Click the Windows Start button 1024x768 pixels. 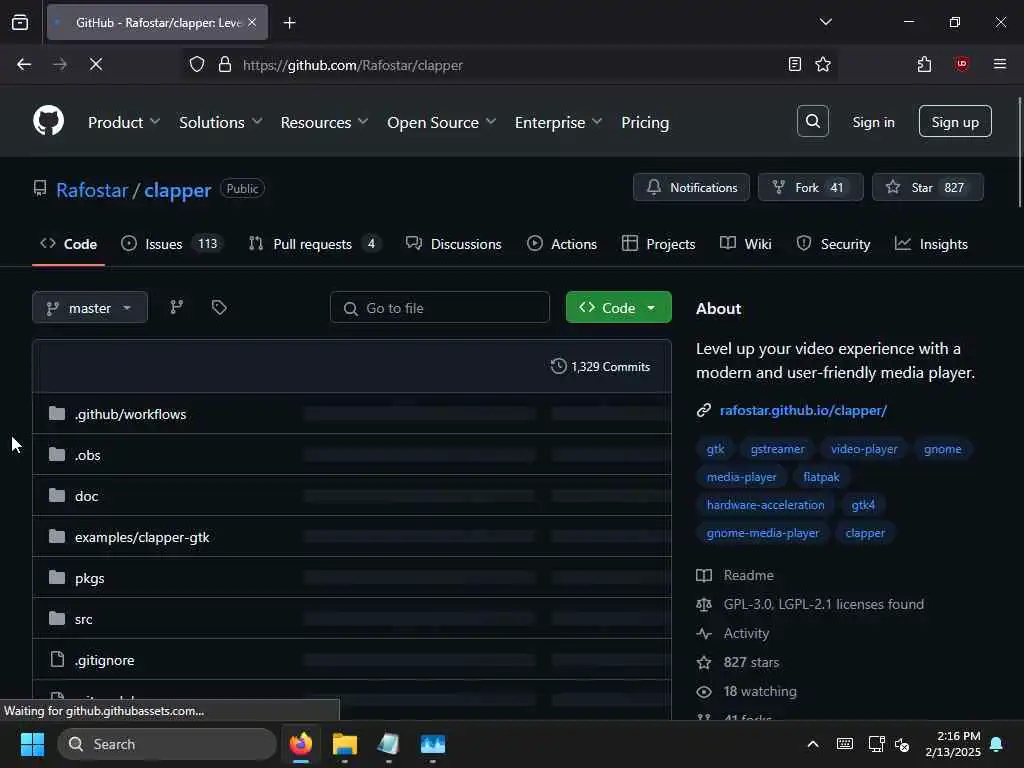(x=32, y=744)
